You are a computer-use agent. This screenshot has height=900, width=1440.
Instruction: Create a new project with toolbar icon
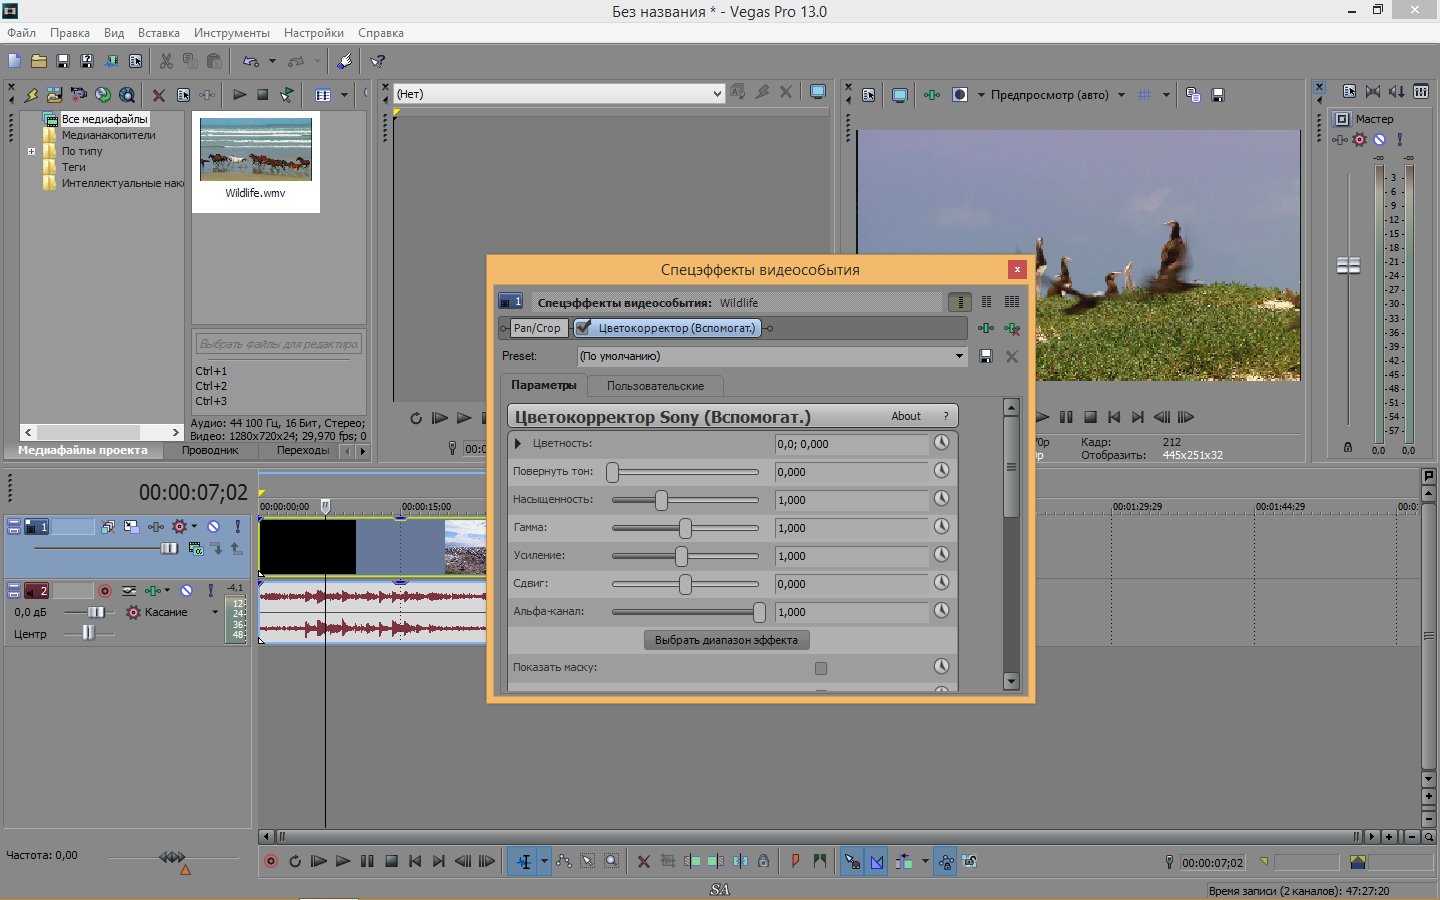coord(15,61)
